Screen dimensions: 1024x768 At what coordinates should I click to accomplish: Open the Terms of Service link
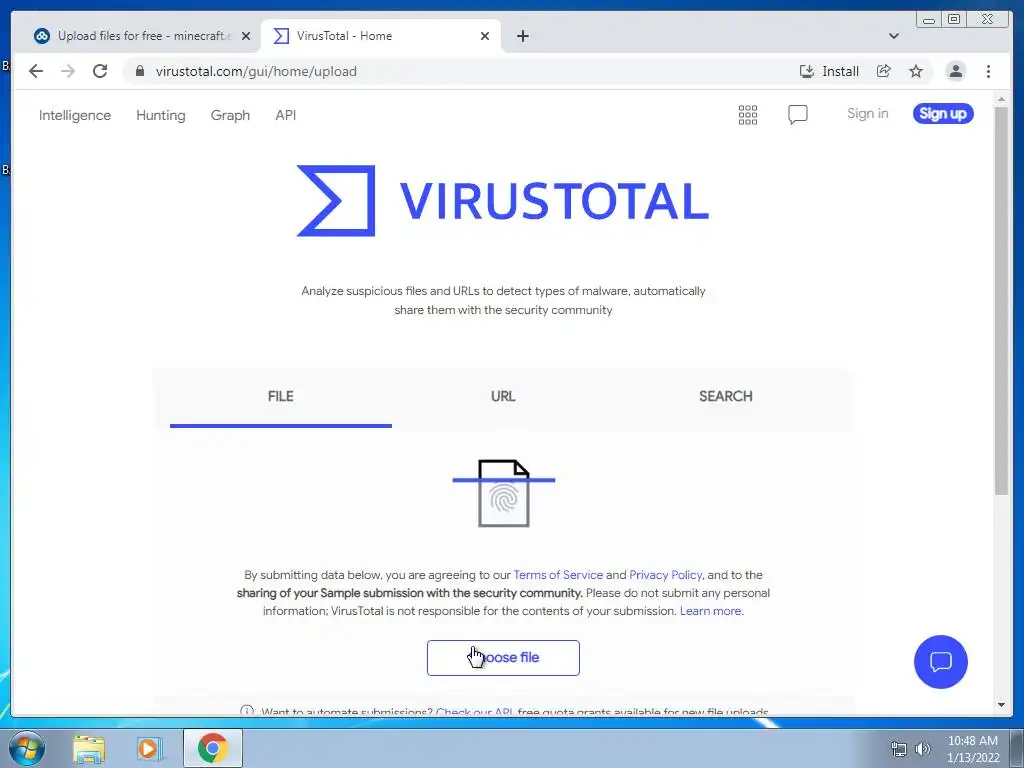[558, 575]
